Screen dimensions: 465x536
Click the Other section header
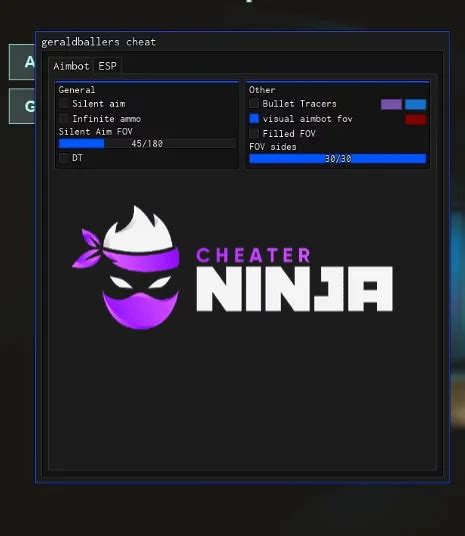coord(262,90)
